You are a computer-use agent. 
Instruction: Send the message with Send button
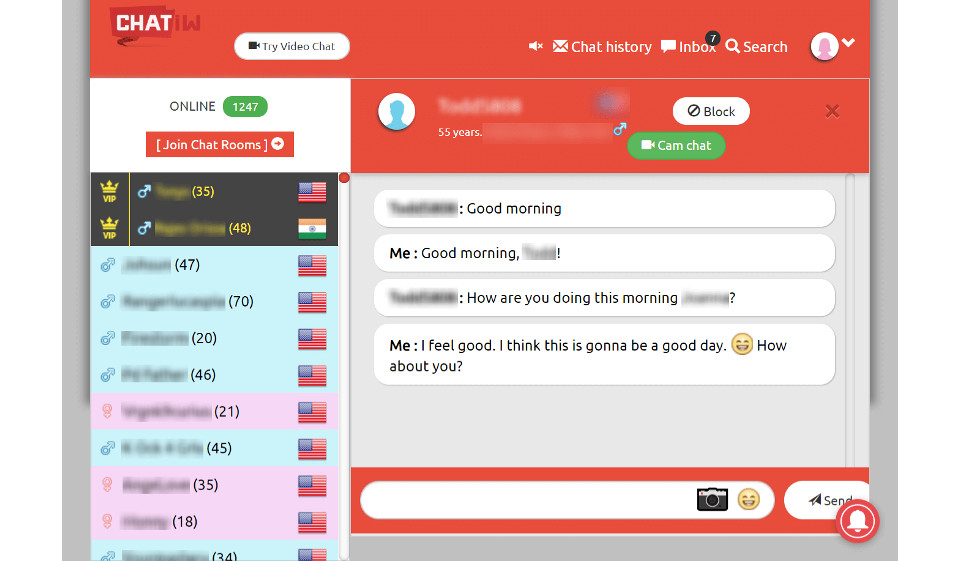click(826, 500)
